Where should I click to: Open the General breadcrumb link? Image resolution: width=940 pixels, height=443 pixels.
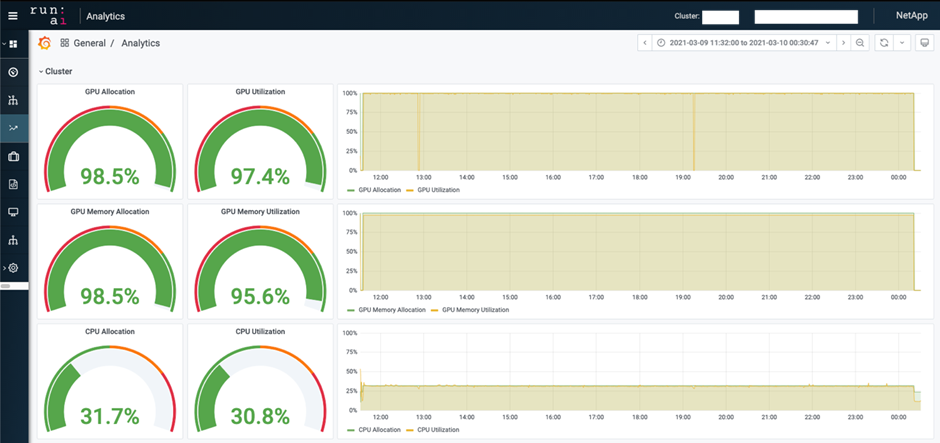coord(89,43)
